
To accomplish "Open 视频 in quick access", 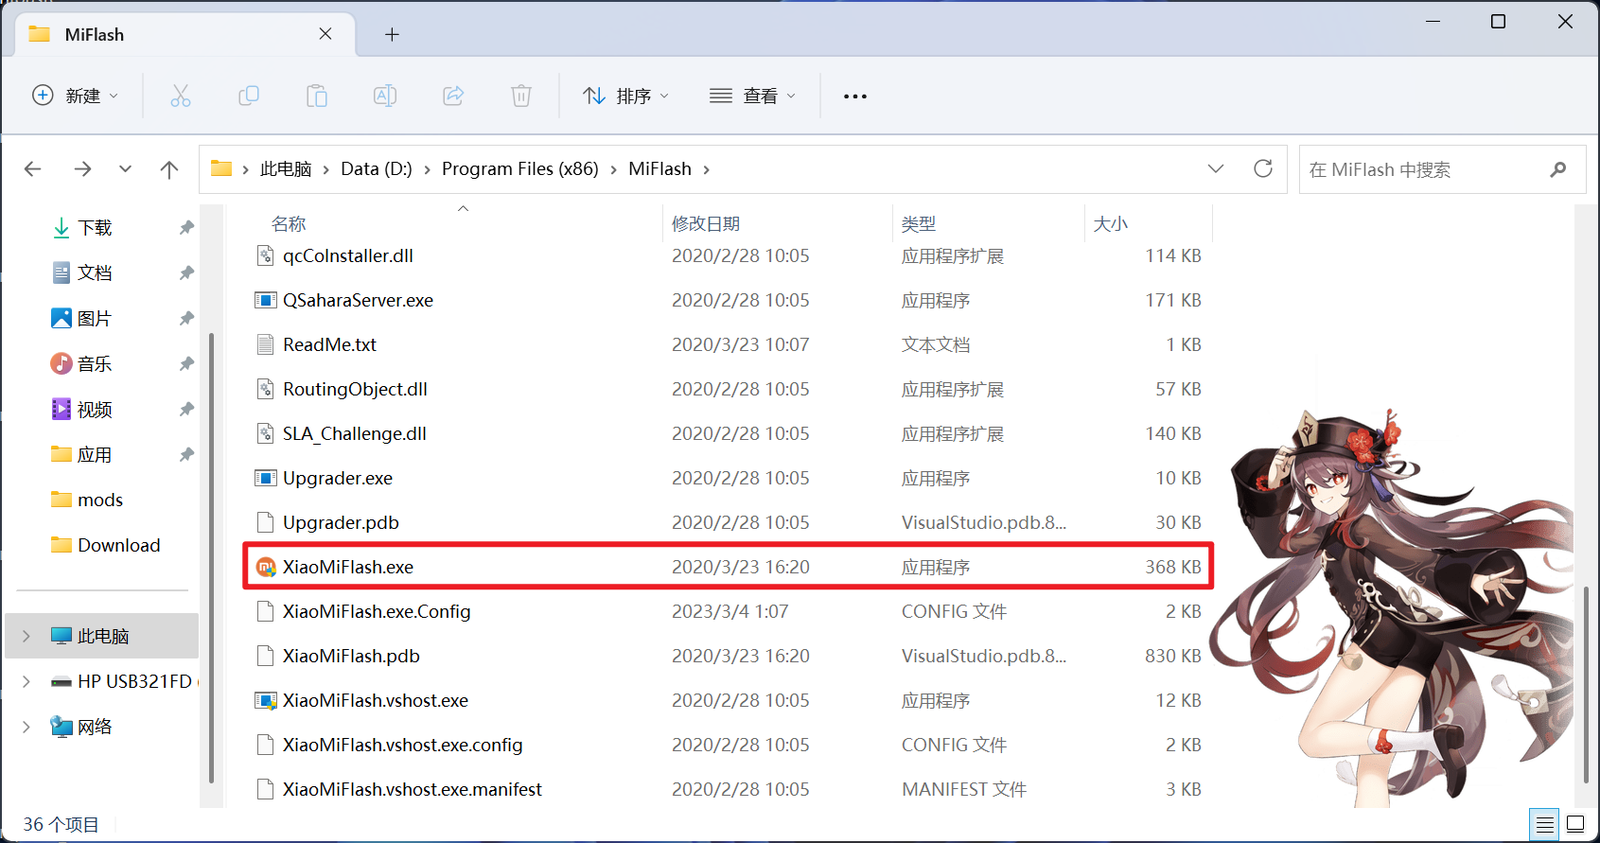I will [95, 409].
